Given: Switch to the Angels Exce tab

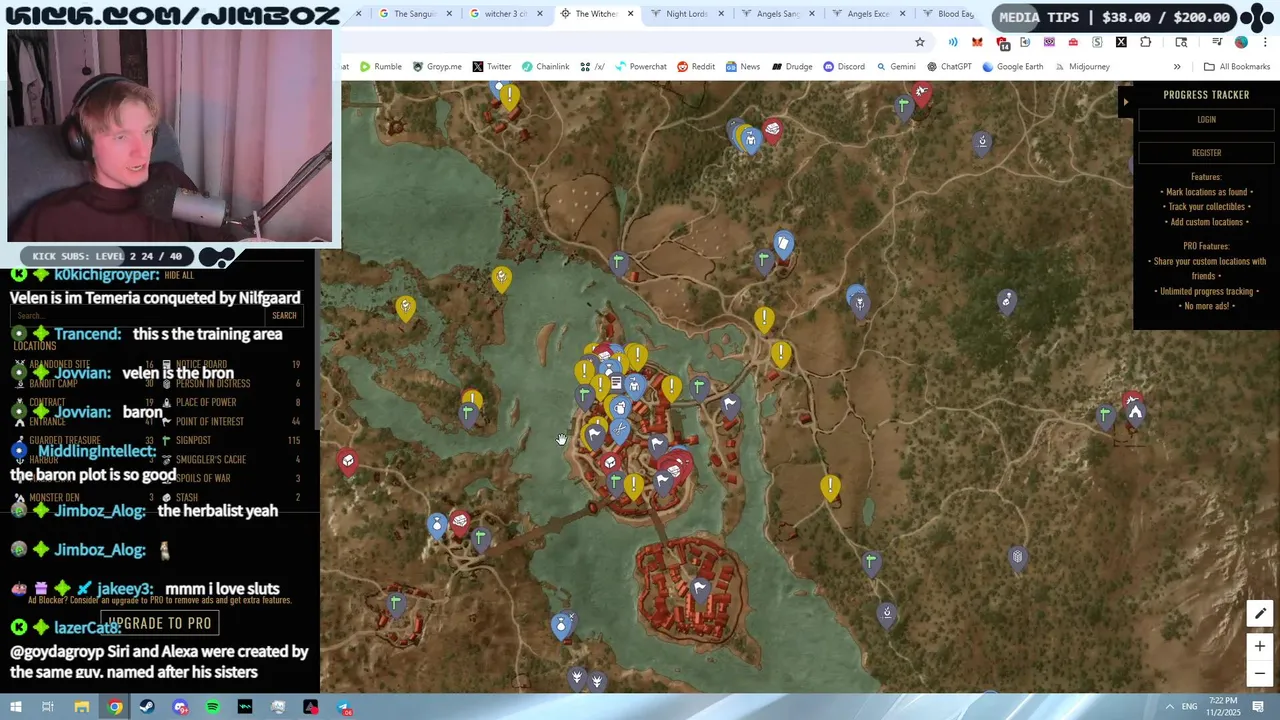Looking at the screenshot, I should tap(867, 14).
